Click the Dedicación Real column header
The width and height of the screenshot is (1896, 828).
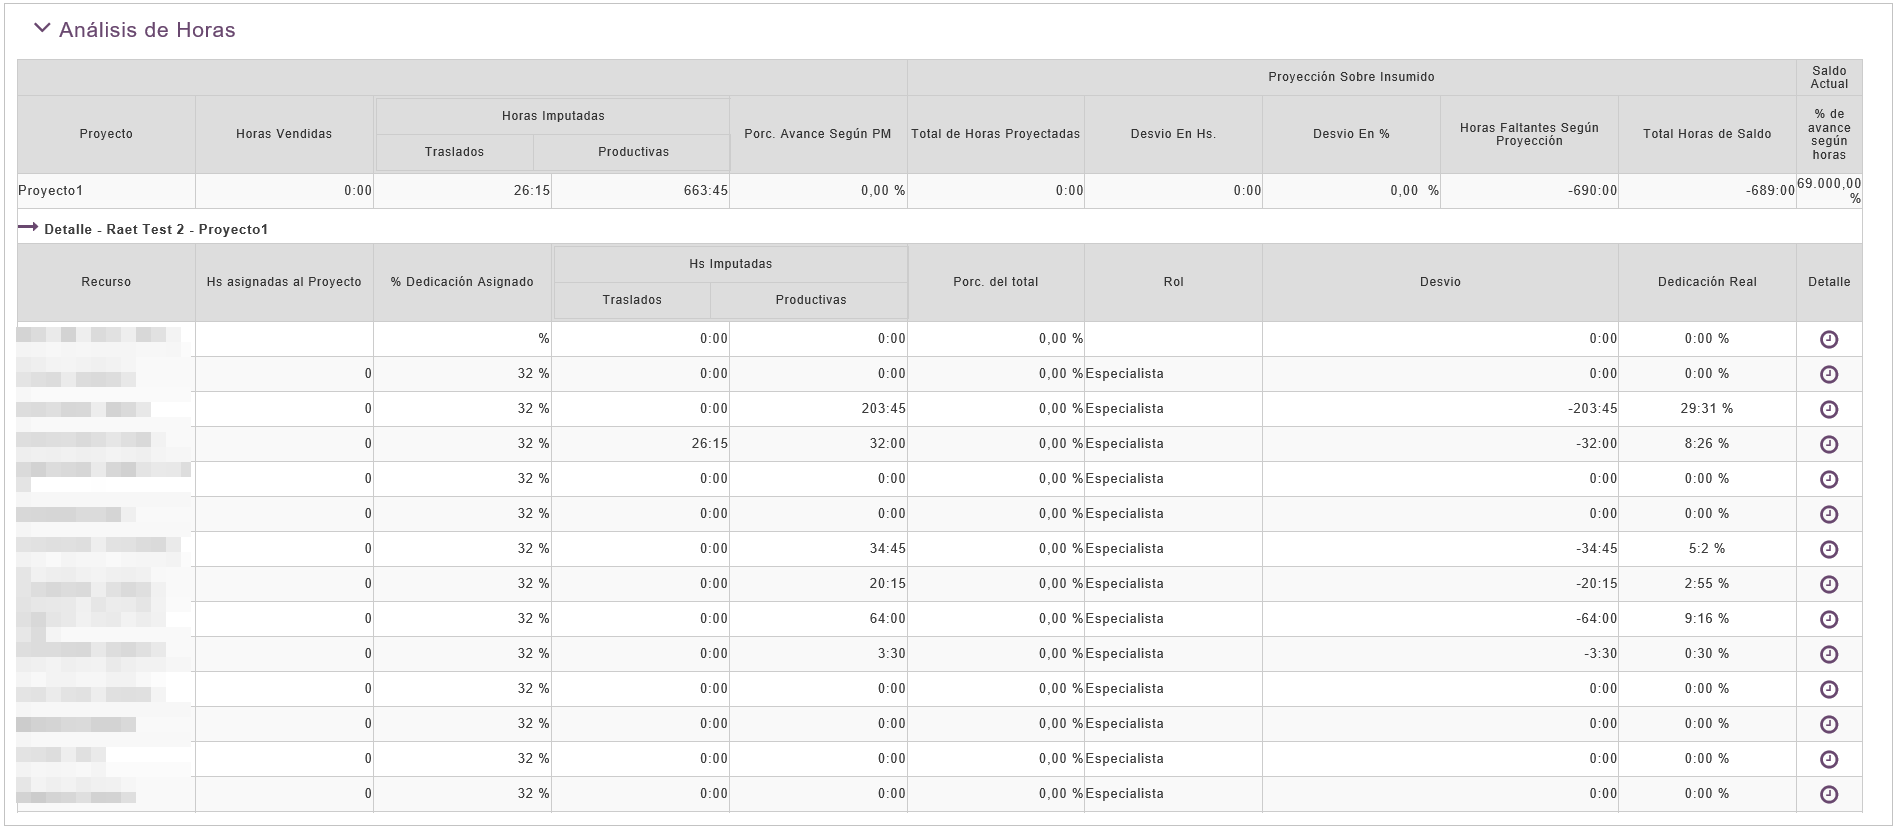click(1707, 282)
